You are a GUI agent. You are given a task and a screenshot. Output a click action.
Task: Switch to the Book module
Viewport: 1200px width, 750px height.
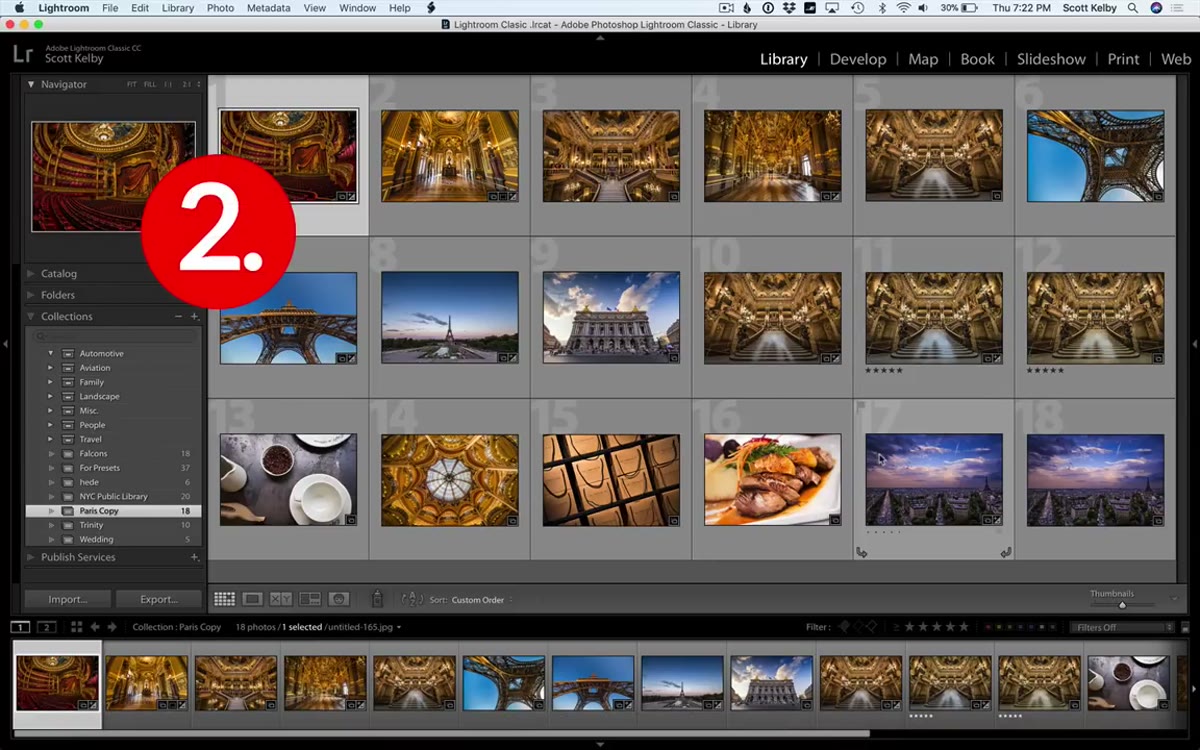(977, 59)
